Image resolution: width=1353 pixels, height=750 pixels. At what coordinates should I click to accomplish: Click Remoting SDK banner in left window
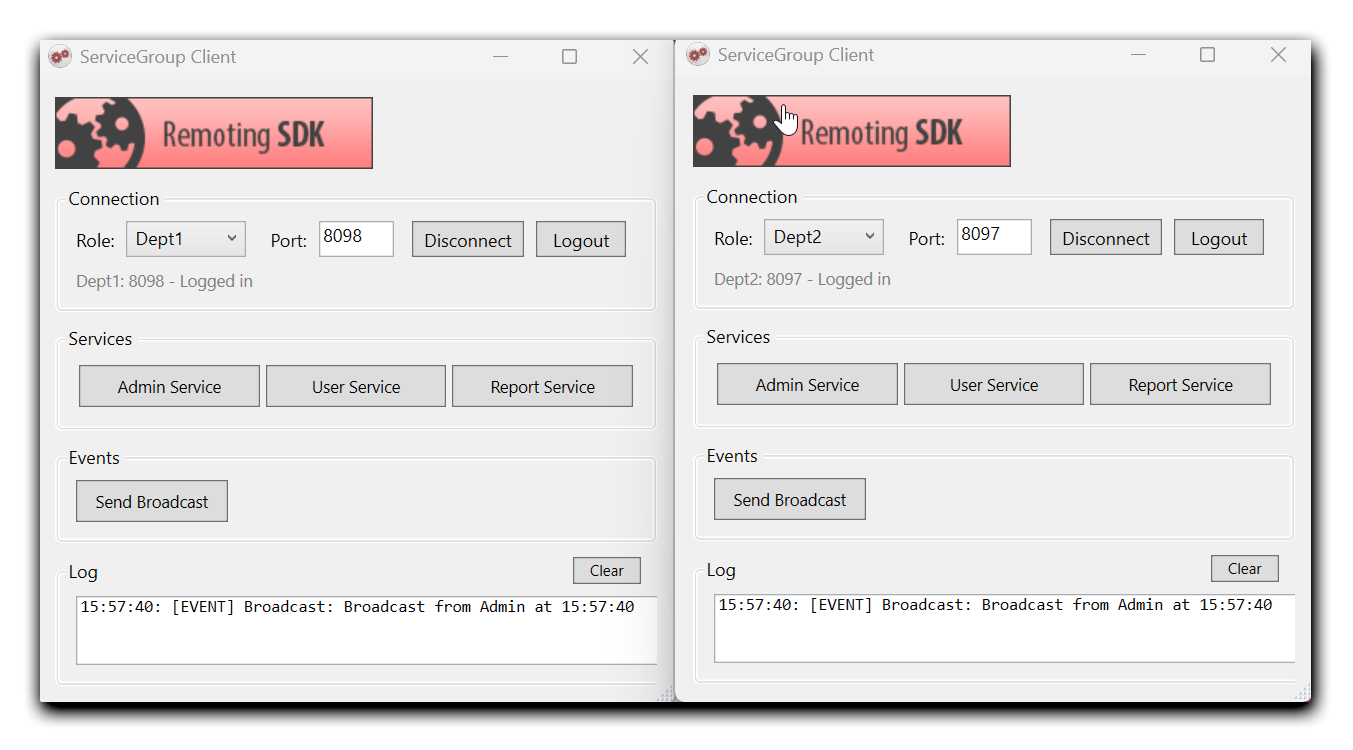214,133
